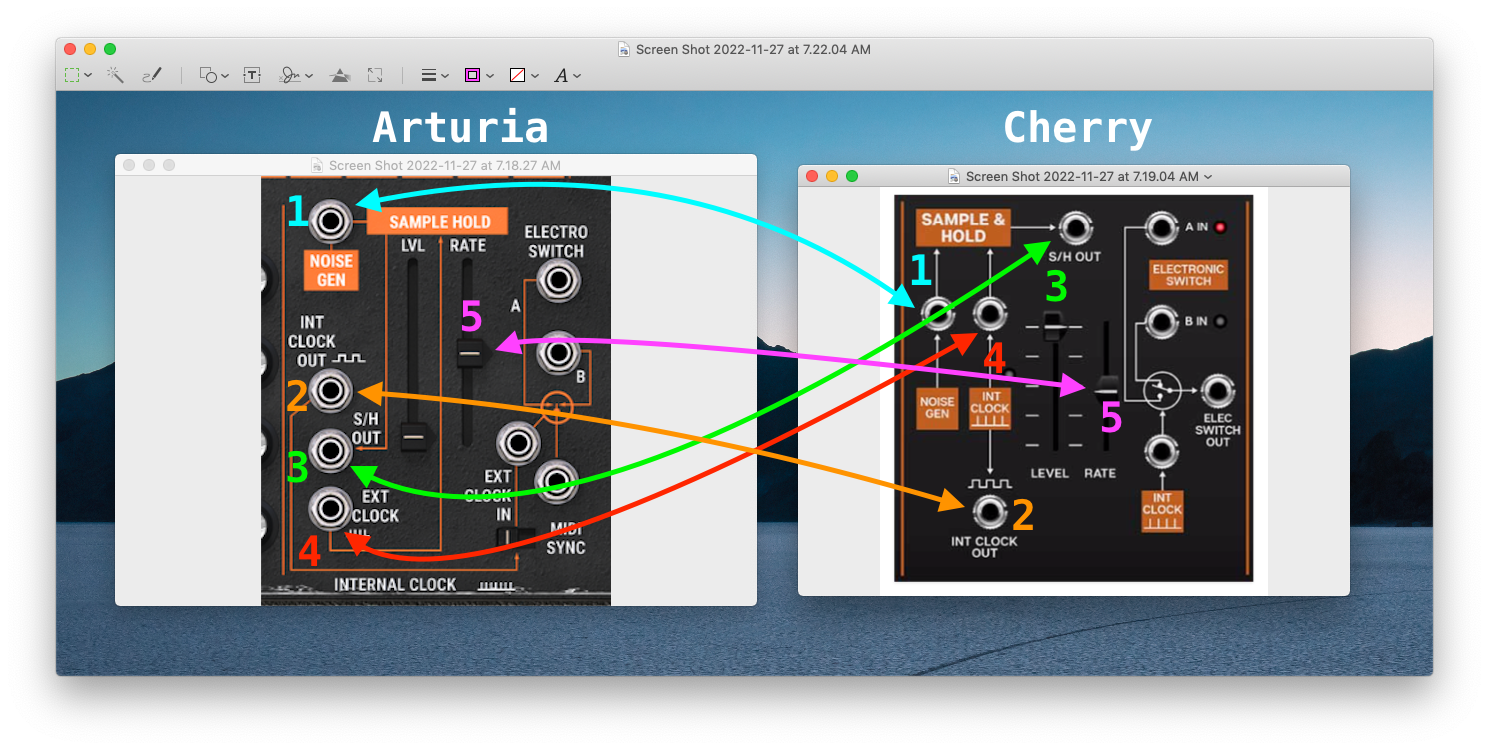This screenshot has width=1489, height=750.
Task: Expand the Shape Style dropdown arrow
Action: pyautogui.click(x=445, y=76)
